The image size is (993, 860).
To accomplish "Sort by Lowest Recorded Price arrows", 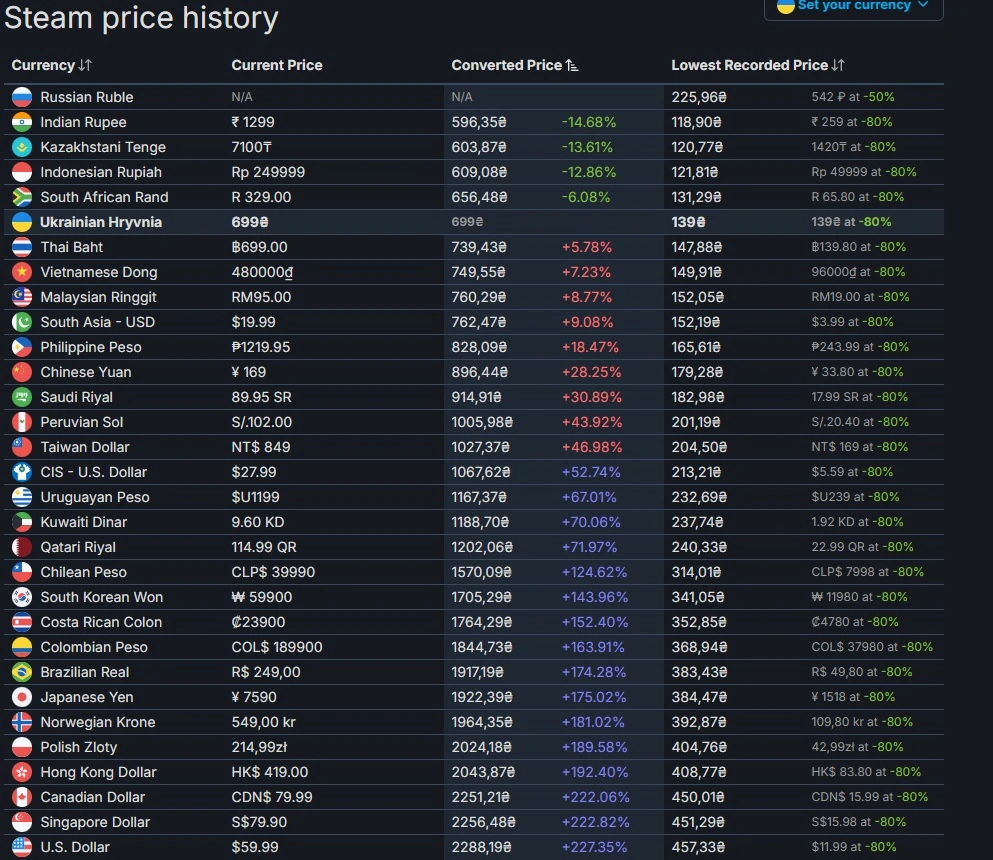I will 838,65.
